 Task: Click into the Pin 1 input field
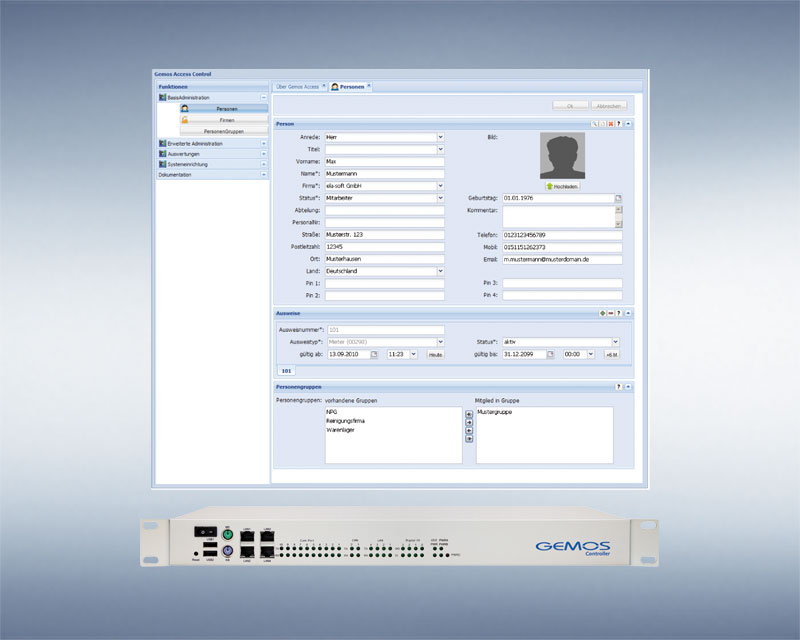[385, 284]
